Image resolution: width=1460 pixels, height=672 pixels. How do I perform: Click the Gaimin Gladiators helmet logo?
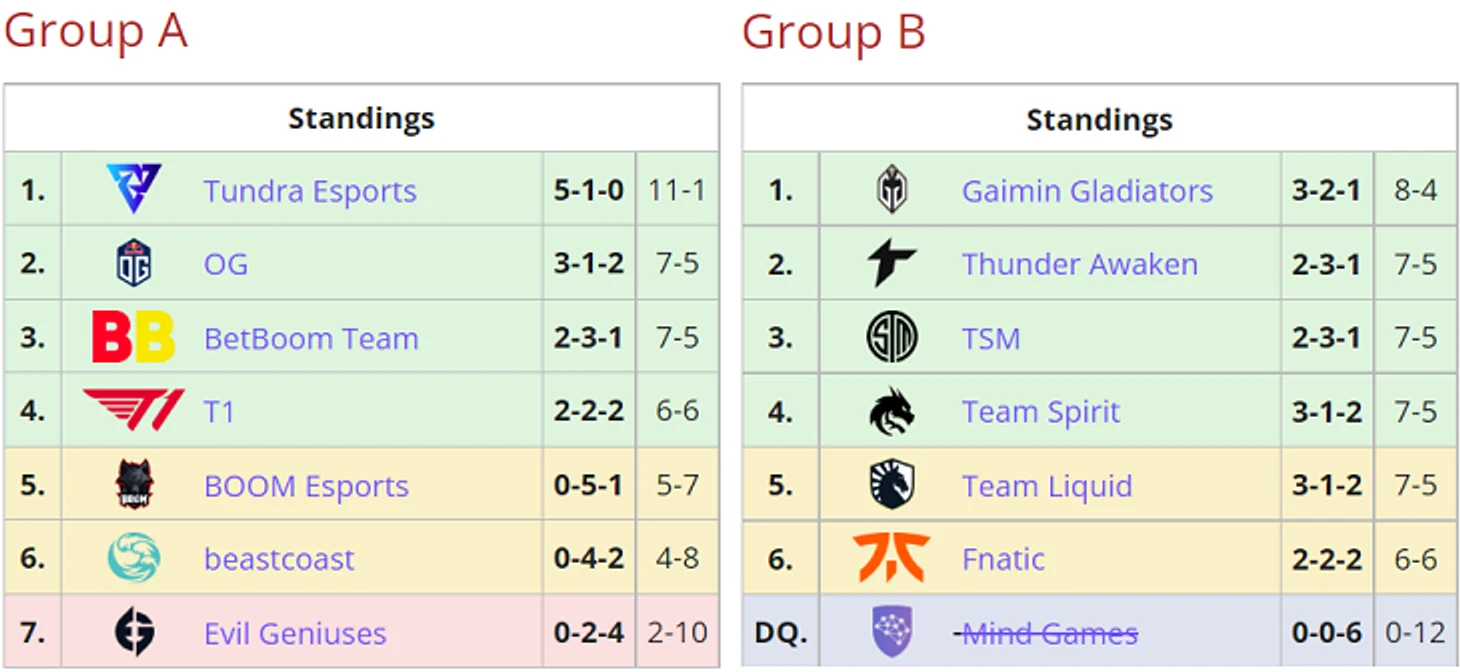click(x=892, y=190)
